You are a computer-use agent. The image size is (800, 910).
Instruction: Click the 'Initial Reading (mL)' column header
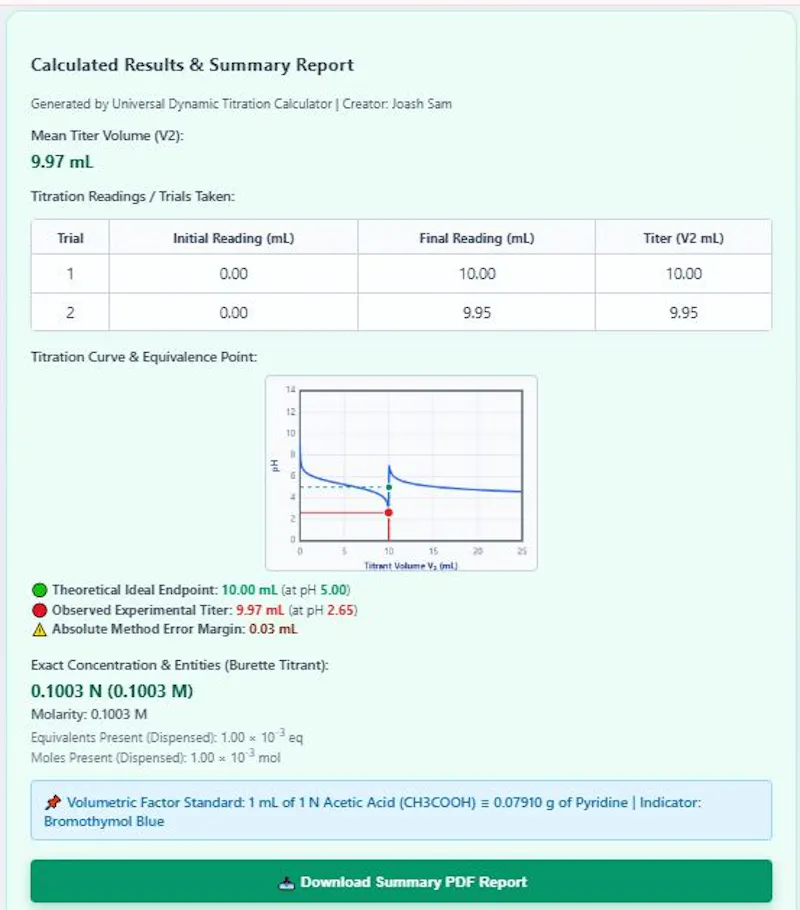pos(233,238)
